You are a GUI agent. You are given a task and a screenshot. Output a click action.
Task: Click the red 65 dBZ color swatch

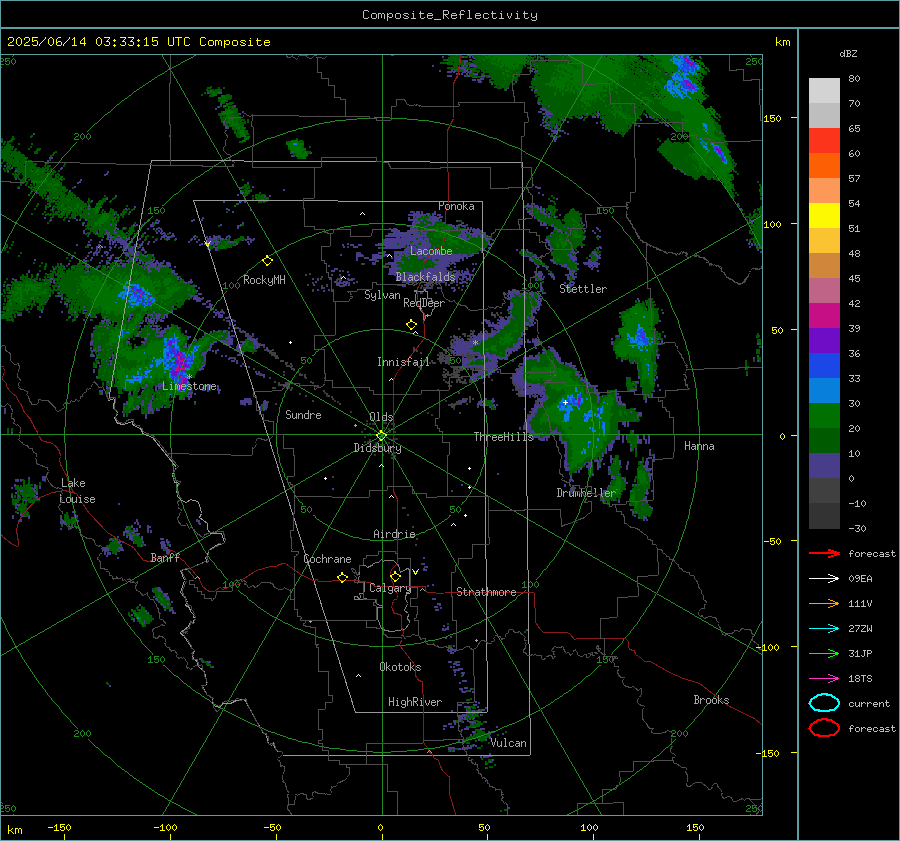pyautogui.click(x=824, y=141)
